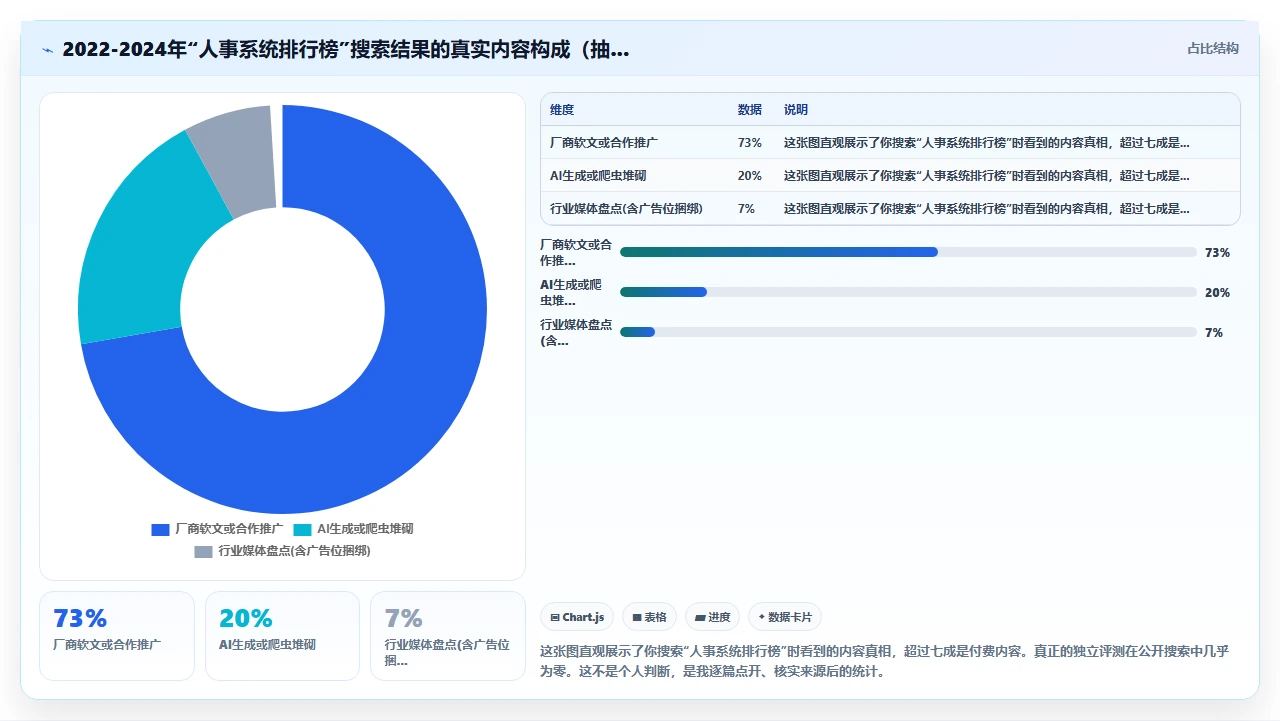The height and width of the screenshot is (721, 1280).
Task: Click the Chart.js tag
Action: click(577, 618)
